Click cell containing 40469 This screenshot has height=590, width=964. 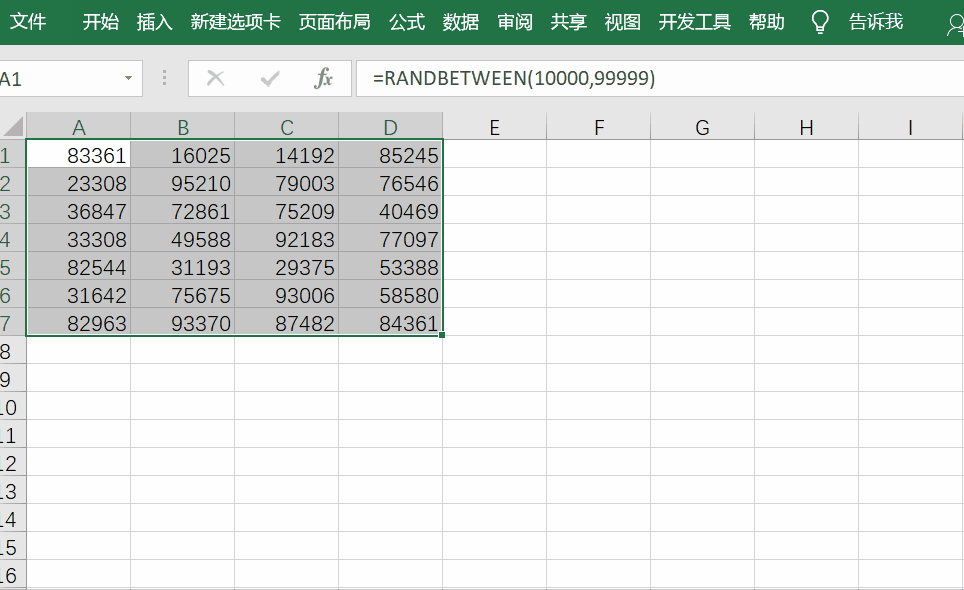(x=390, y=211)
